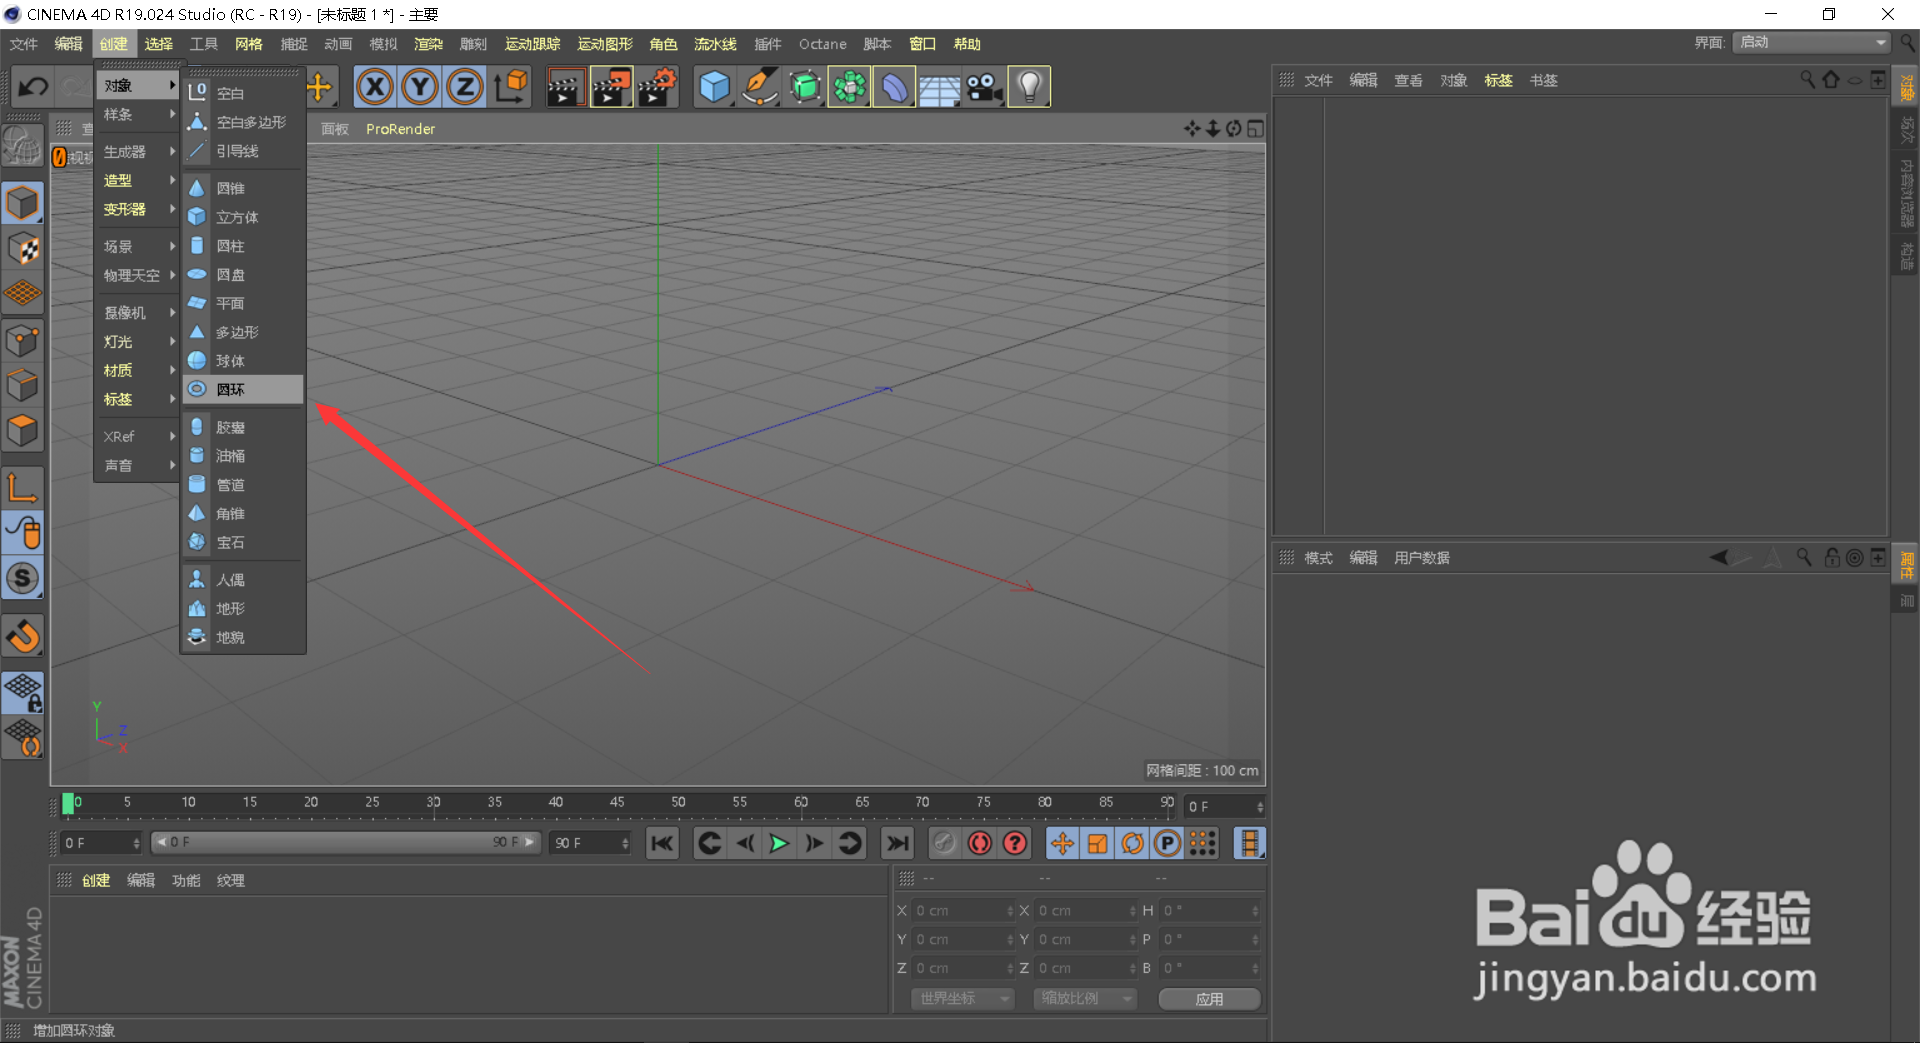Click frame 45 on the timeline ruler
This screenshot has height=1043, width=1920.
617,803
